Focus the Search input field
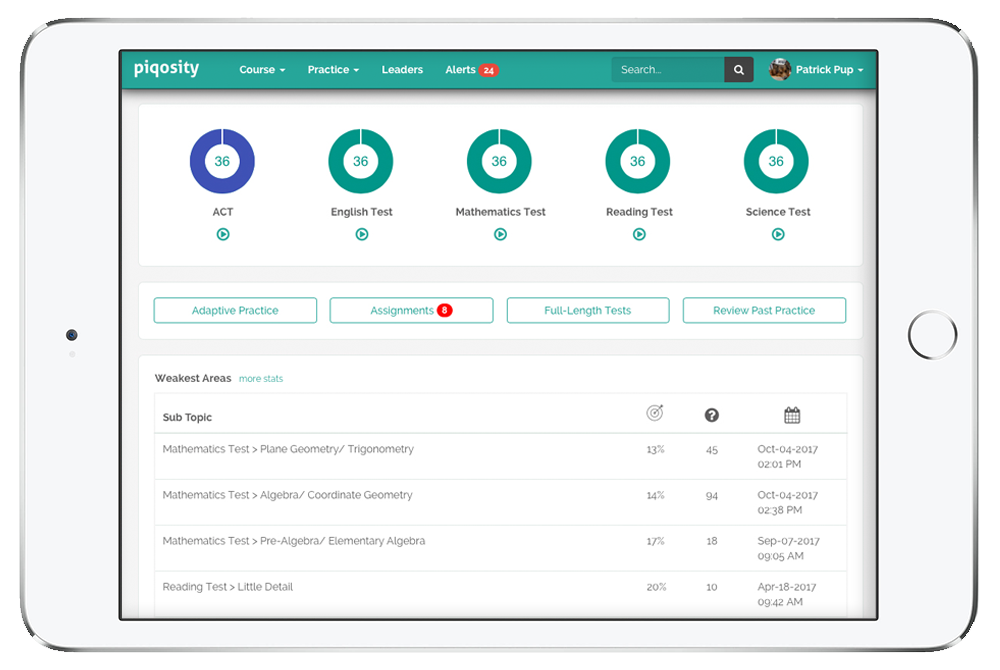This screenshot has height=670, width=1000. (x=667, y=70)
